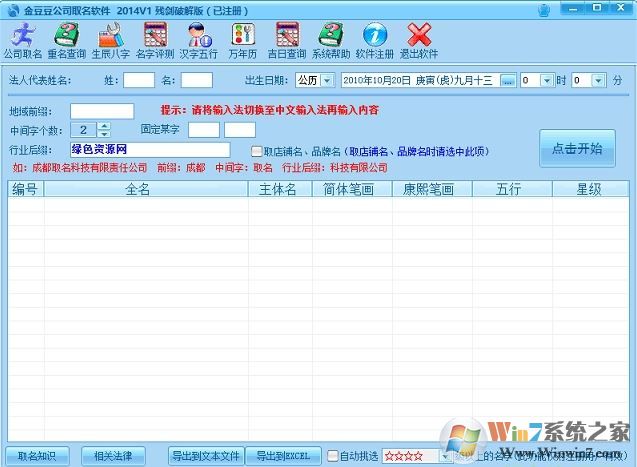Click the first 固定某字 input box
Screen dimensions: 637x467
(204, 130)
